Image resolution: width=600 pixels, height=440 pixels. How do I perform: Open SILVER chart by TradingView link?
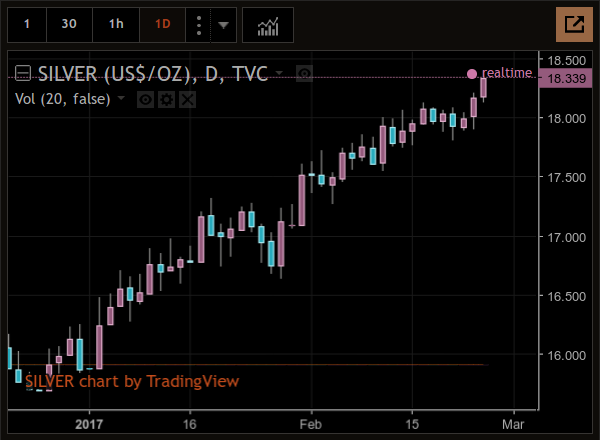(x=132, y=381)
